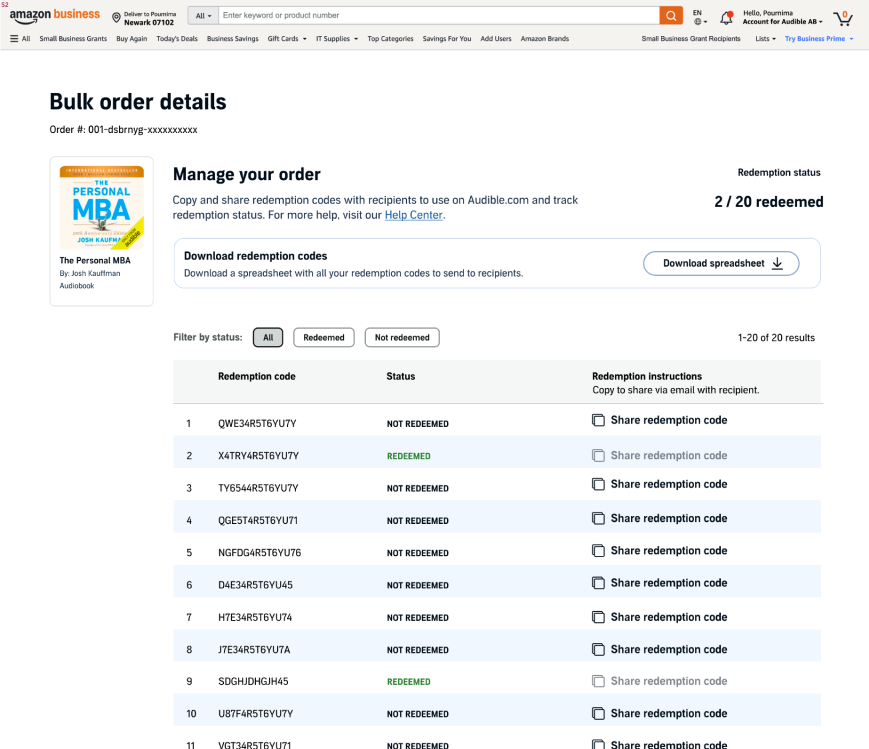Click the copy icon for code J7E34R5T6YU7A
The width and height of the screenshot is (869, 749).
click(598, 649)
